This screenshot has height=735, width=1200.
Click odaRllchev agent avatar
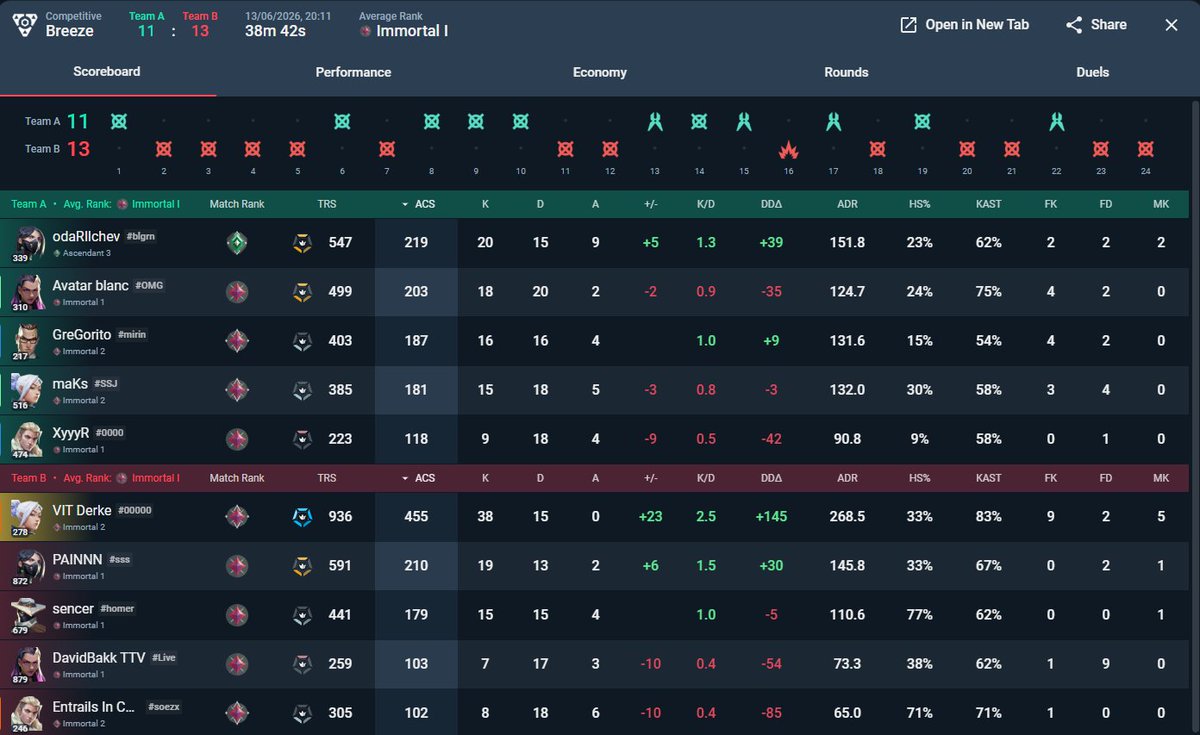pyautogui.click(x=28, y=243)
